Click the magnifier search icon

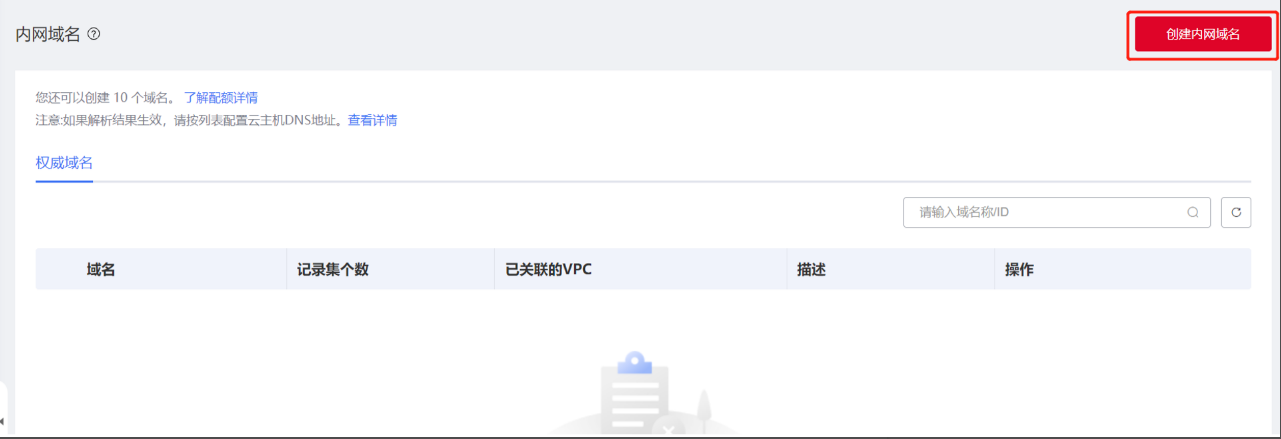(1192, 212)
